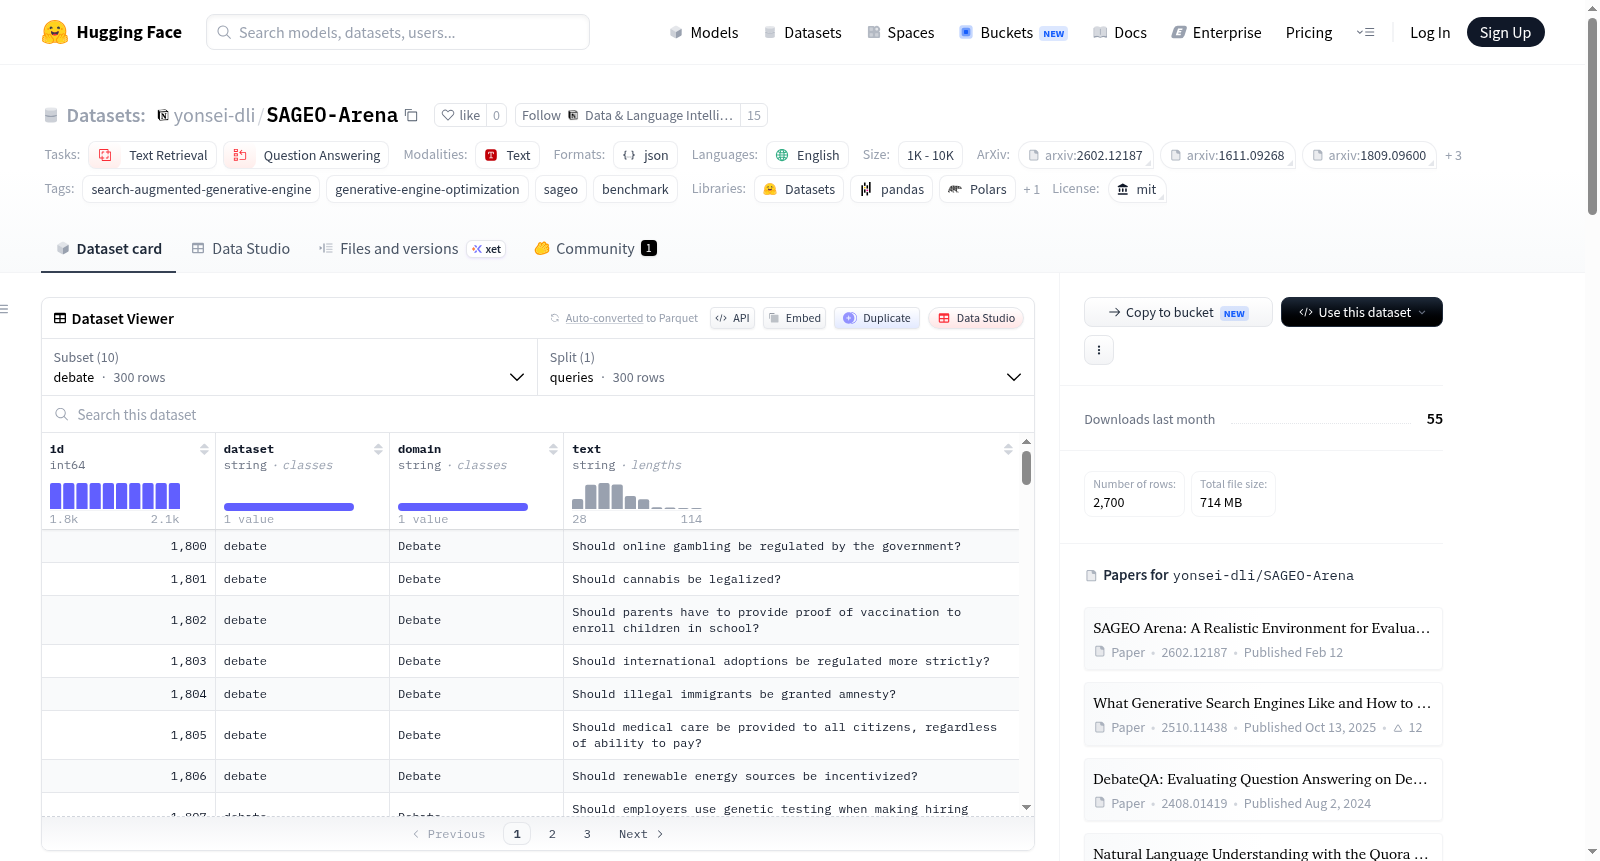Screen dimensions: 1600x861
Task: Select the pandas library tag
Action: point(892,189)
